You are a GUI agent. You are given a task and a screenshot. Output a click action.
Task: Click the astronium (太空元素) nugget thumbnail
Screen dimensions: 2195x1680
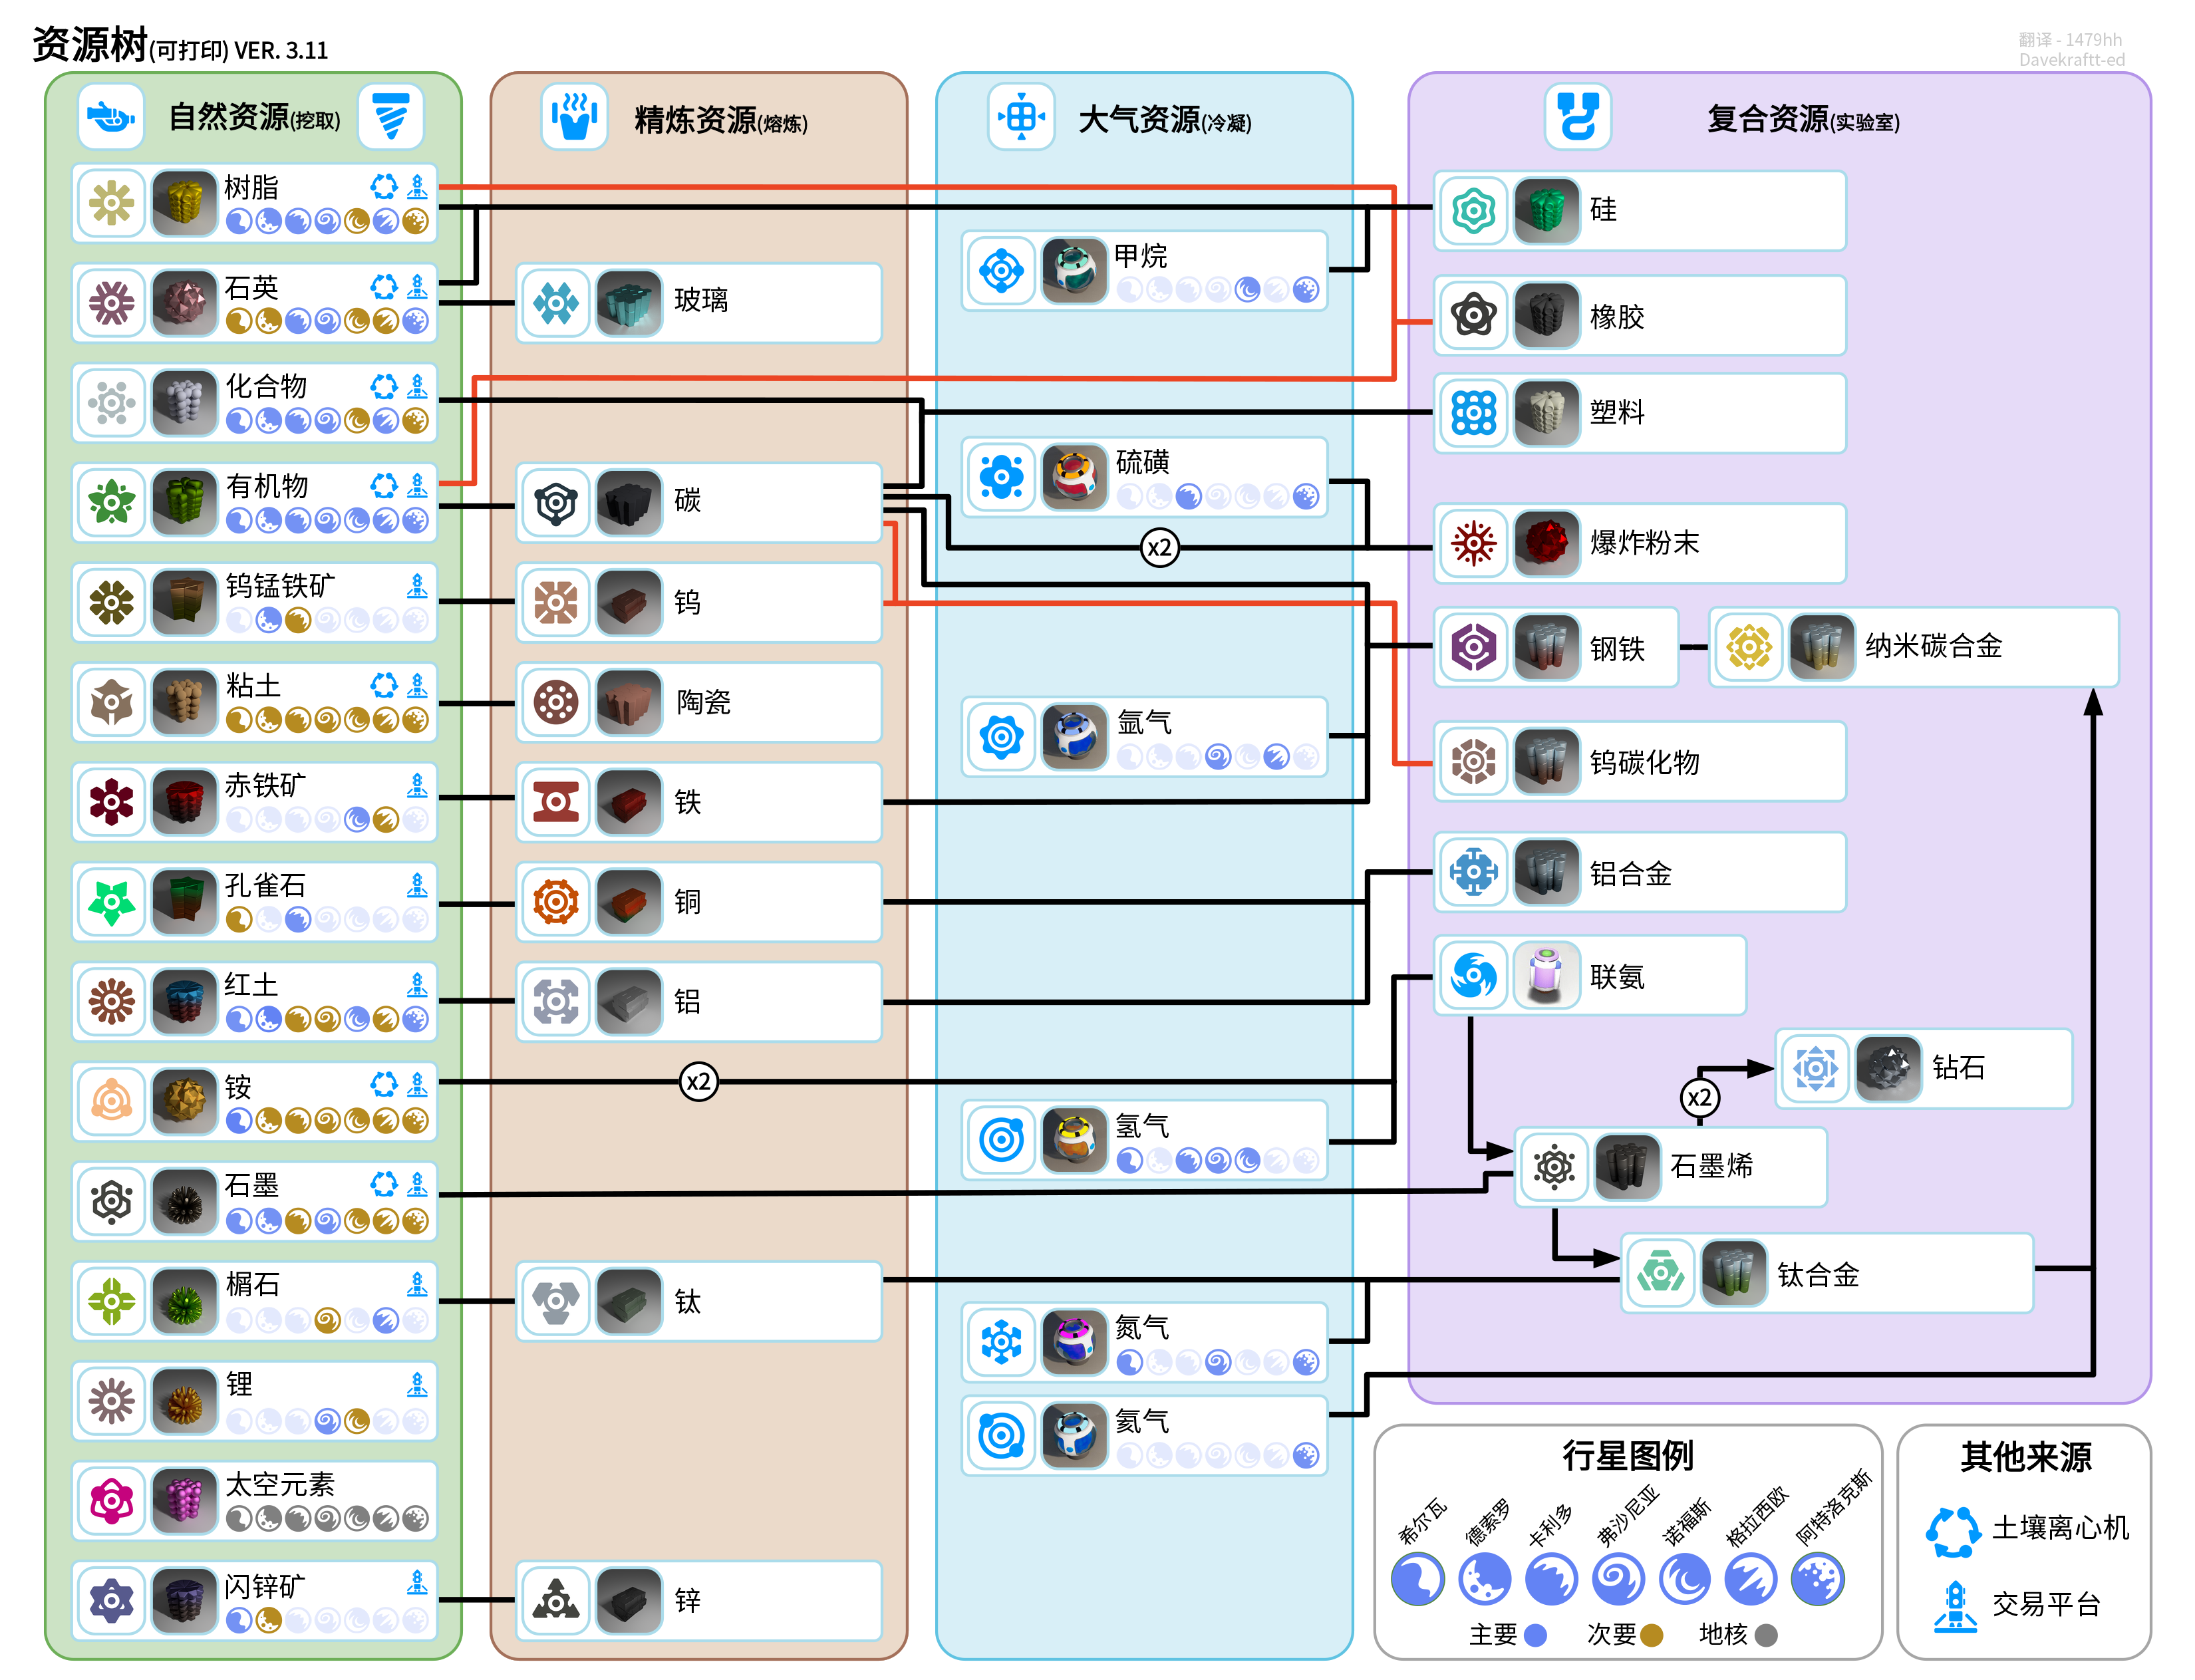[x=184, y=1500]
